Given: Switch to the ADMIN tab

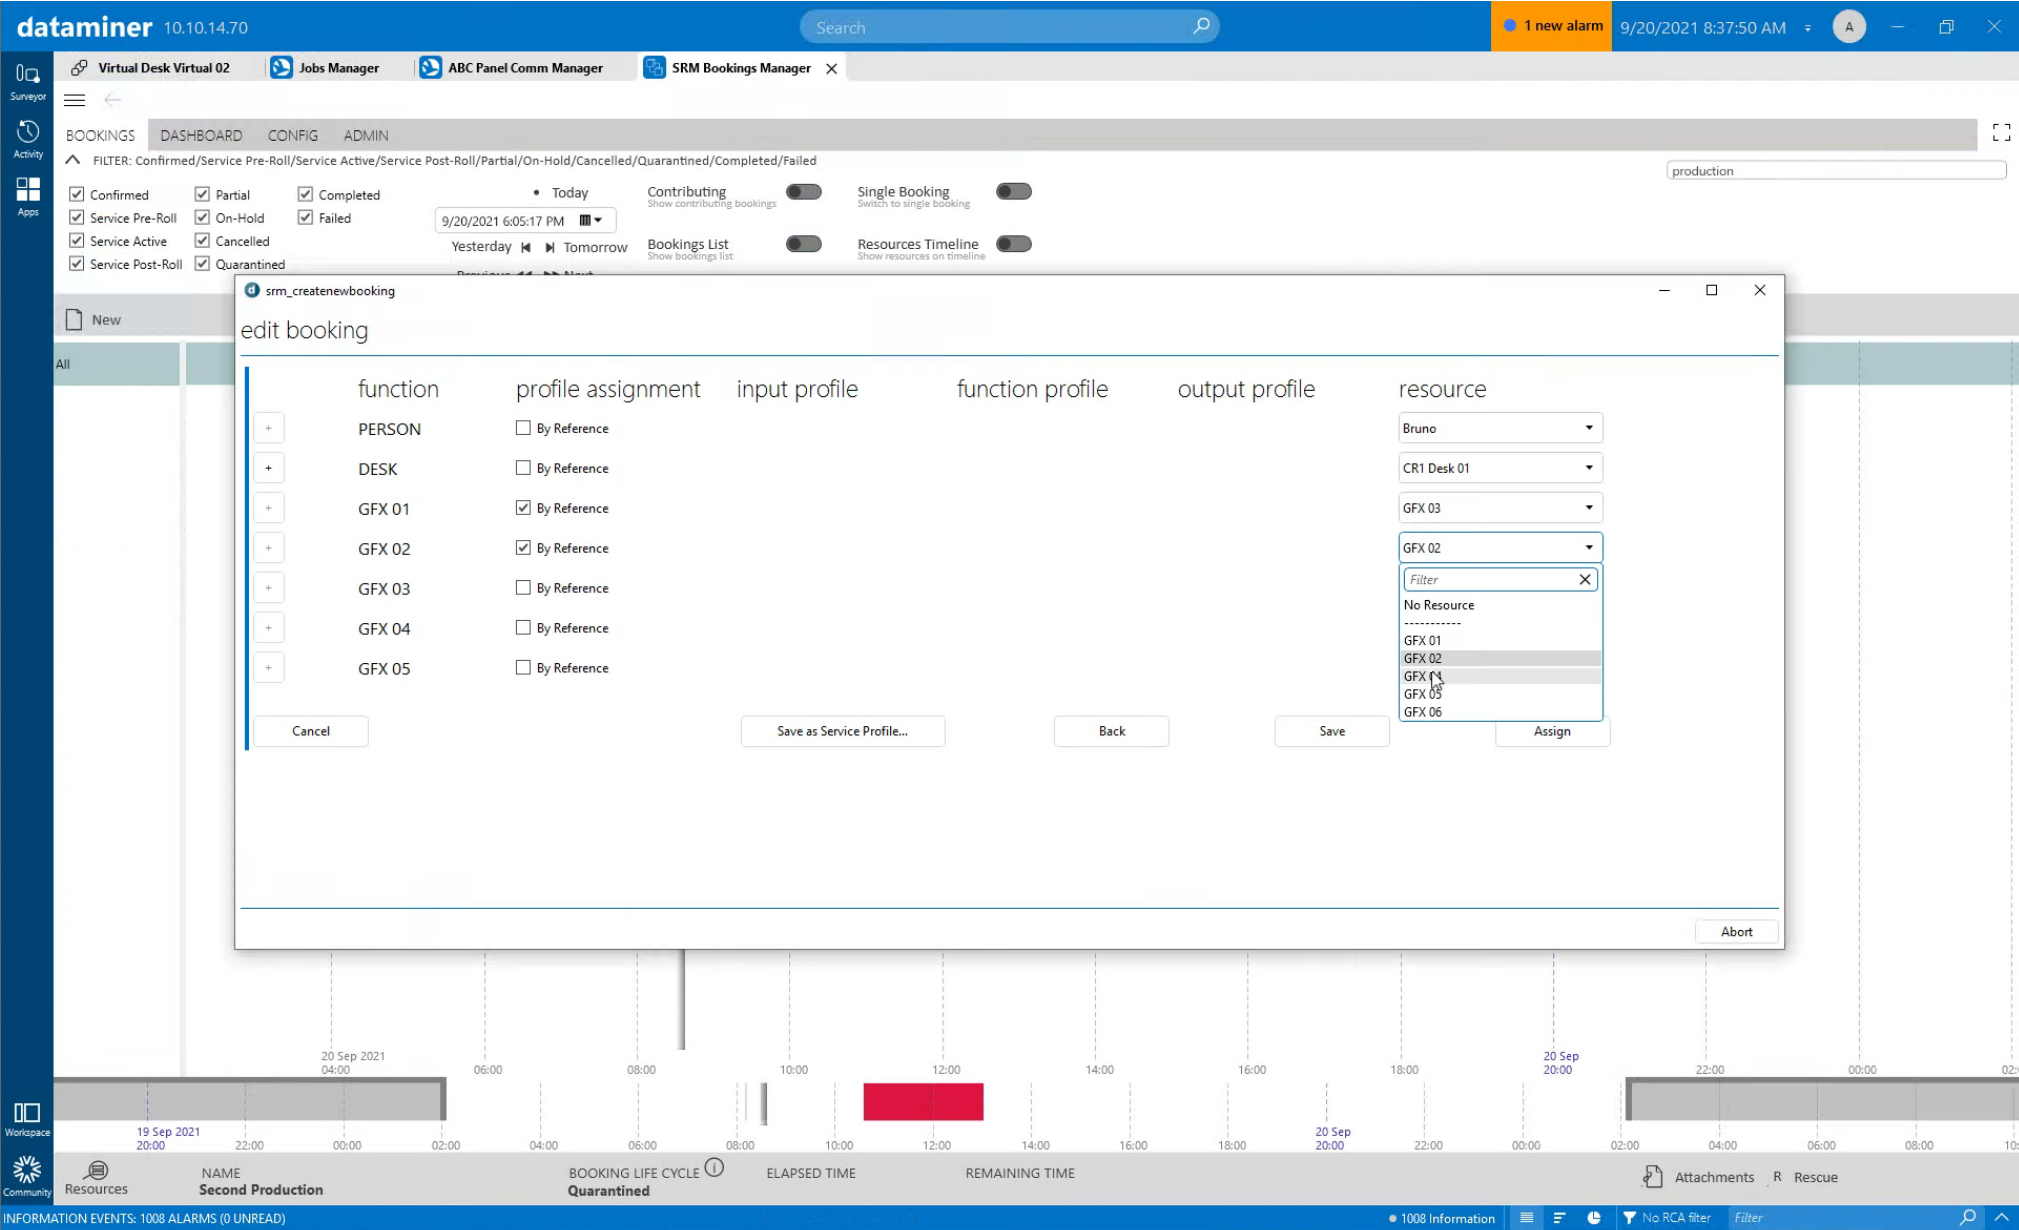Looking at the screenshot, I should pyautogui.click(x=366, y=135).
